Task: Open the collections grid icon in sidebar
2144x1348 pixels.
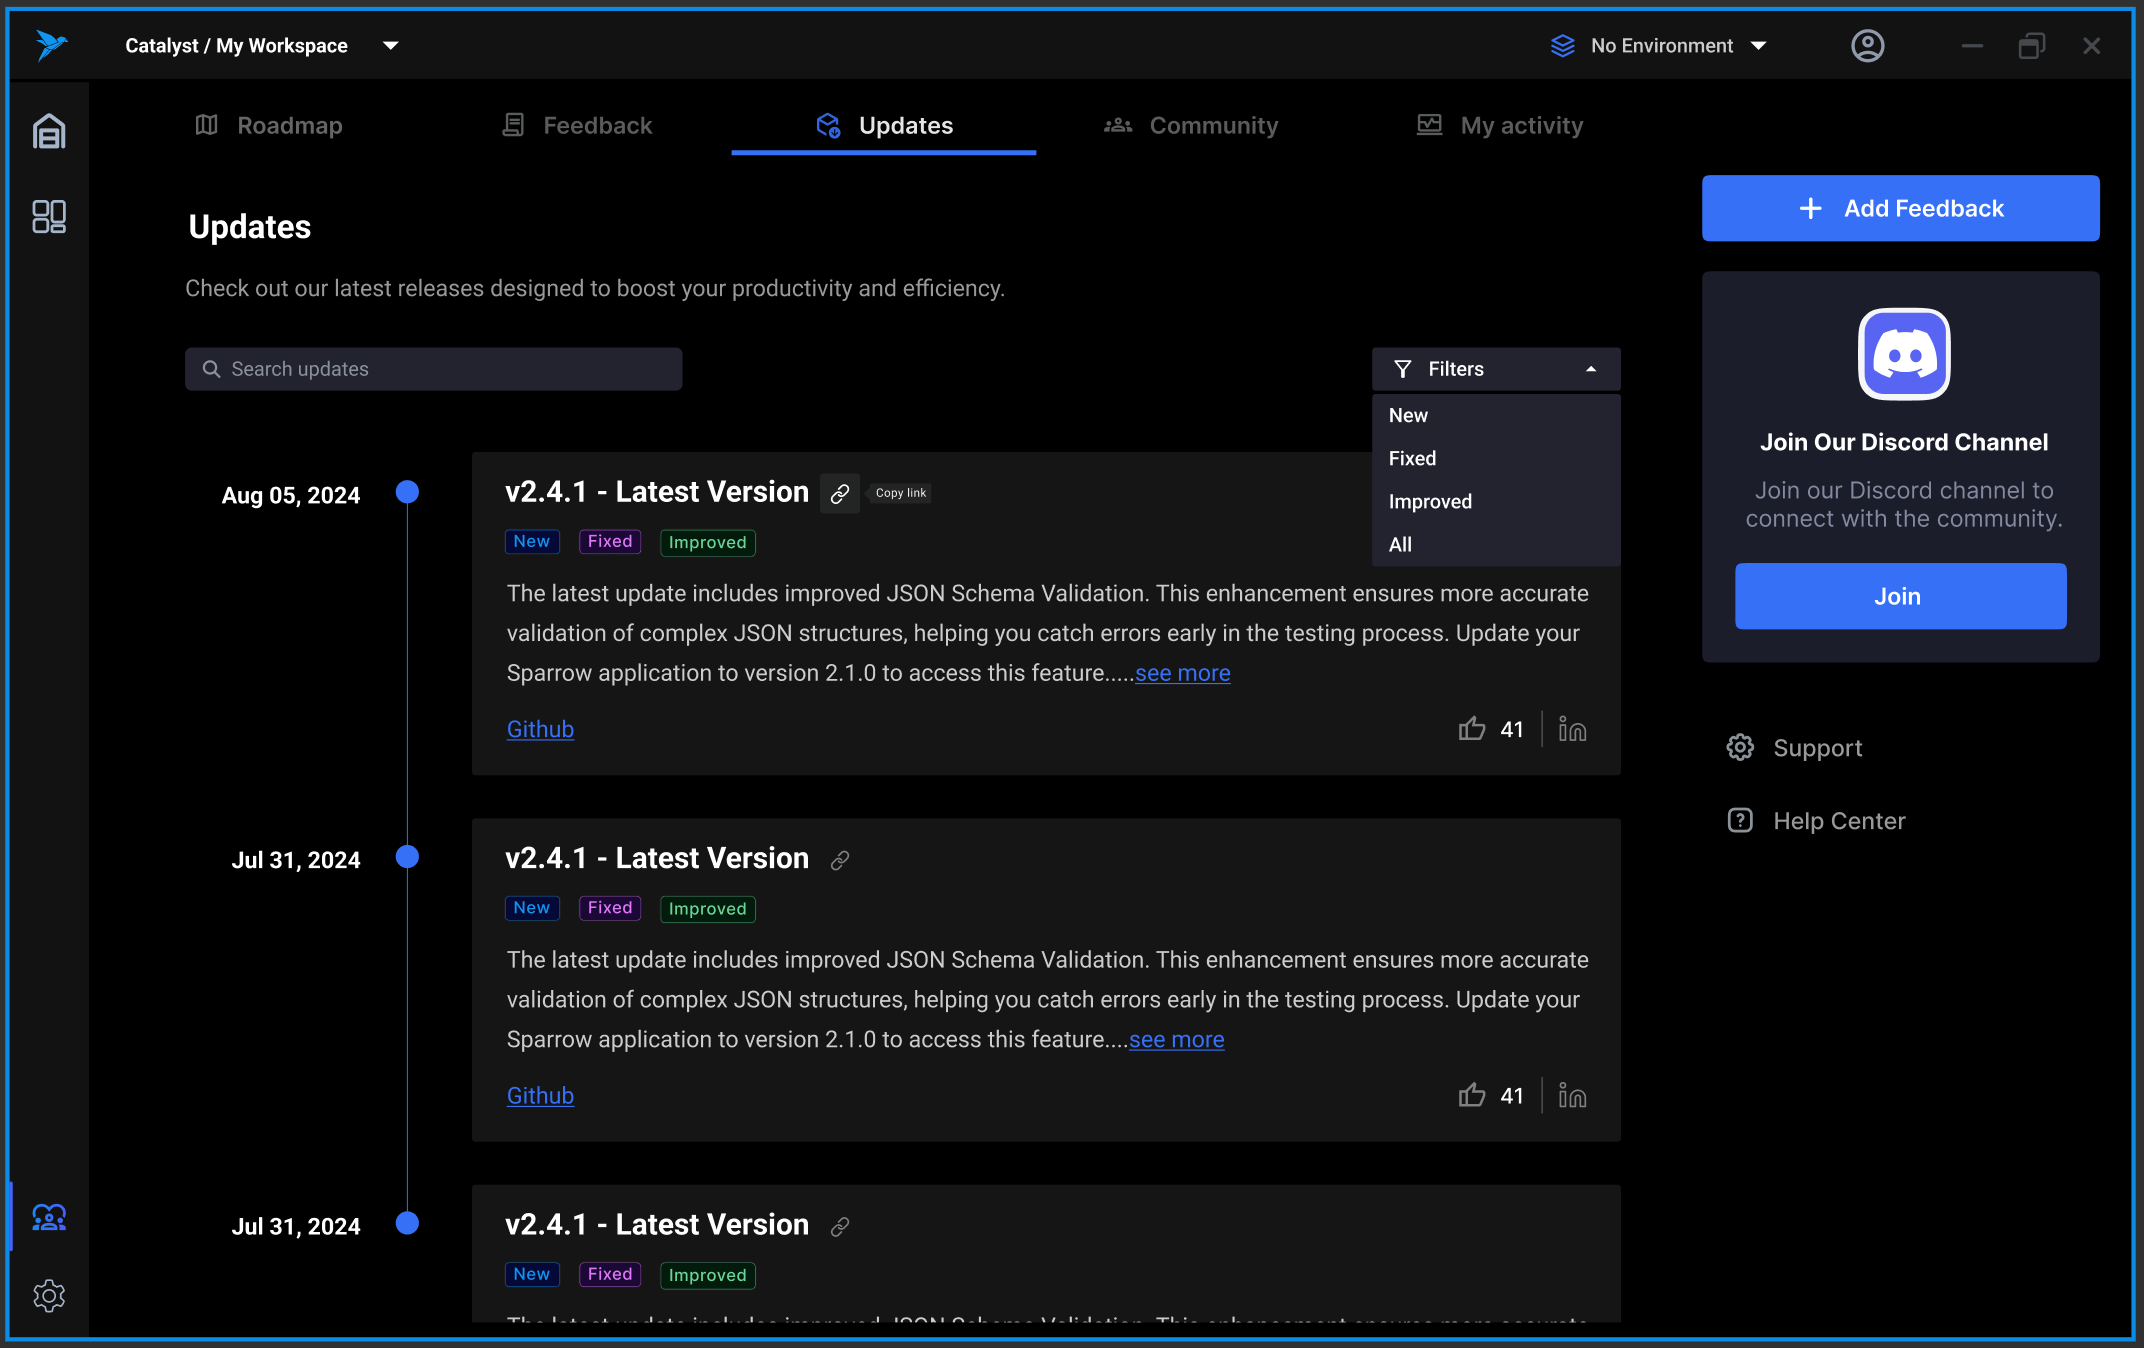Action: point(49,216)
